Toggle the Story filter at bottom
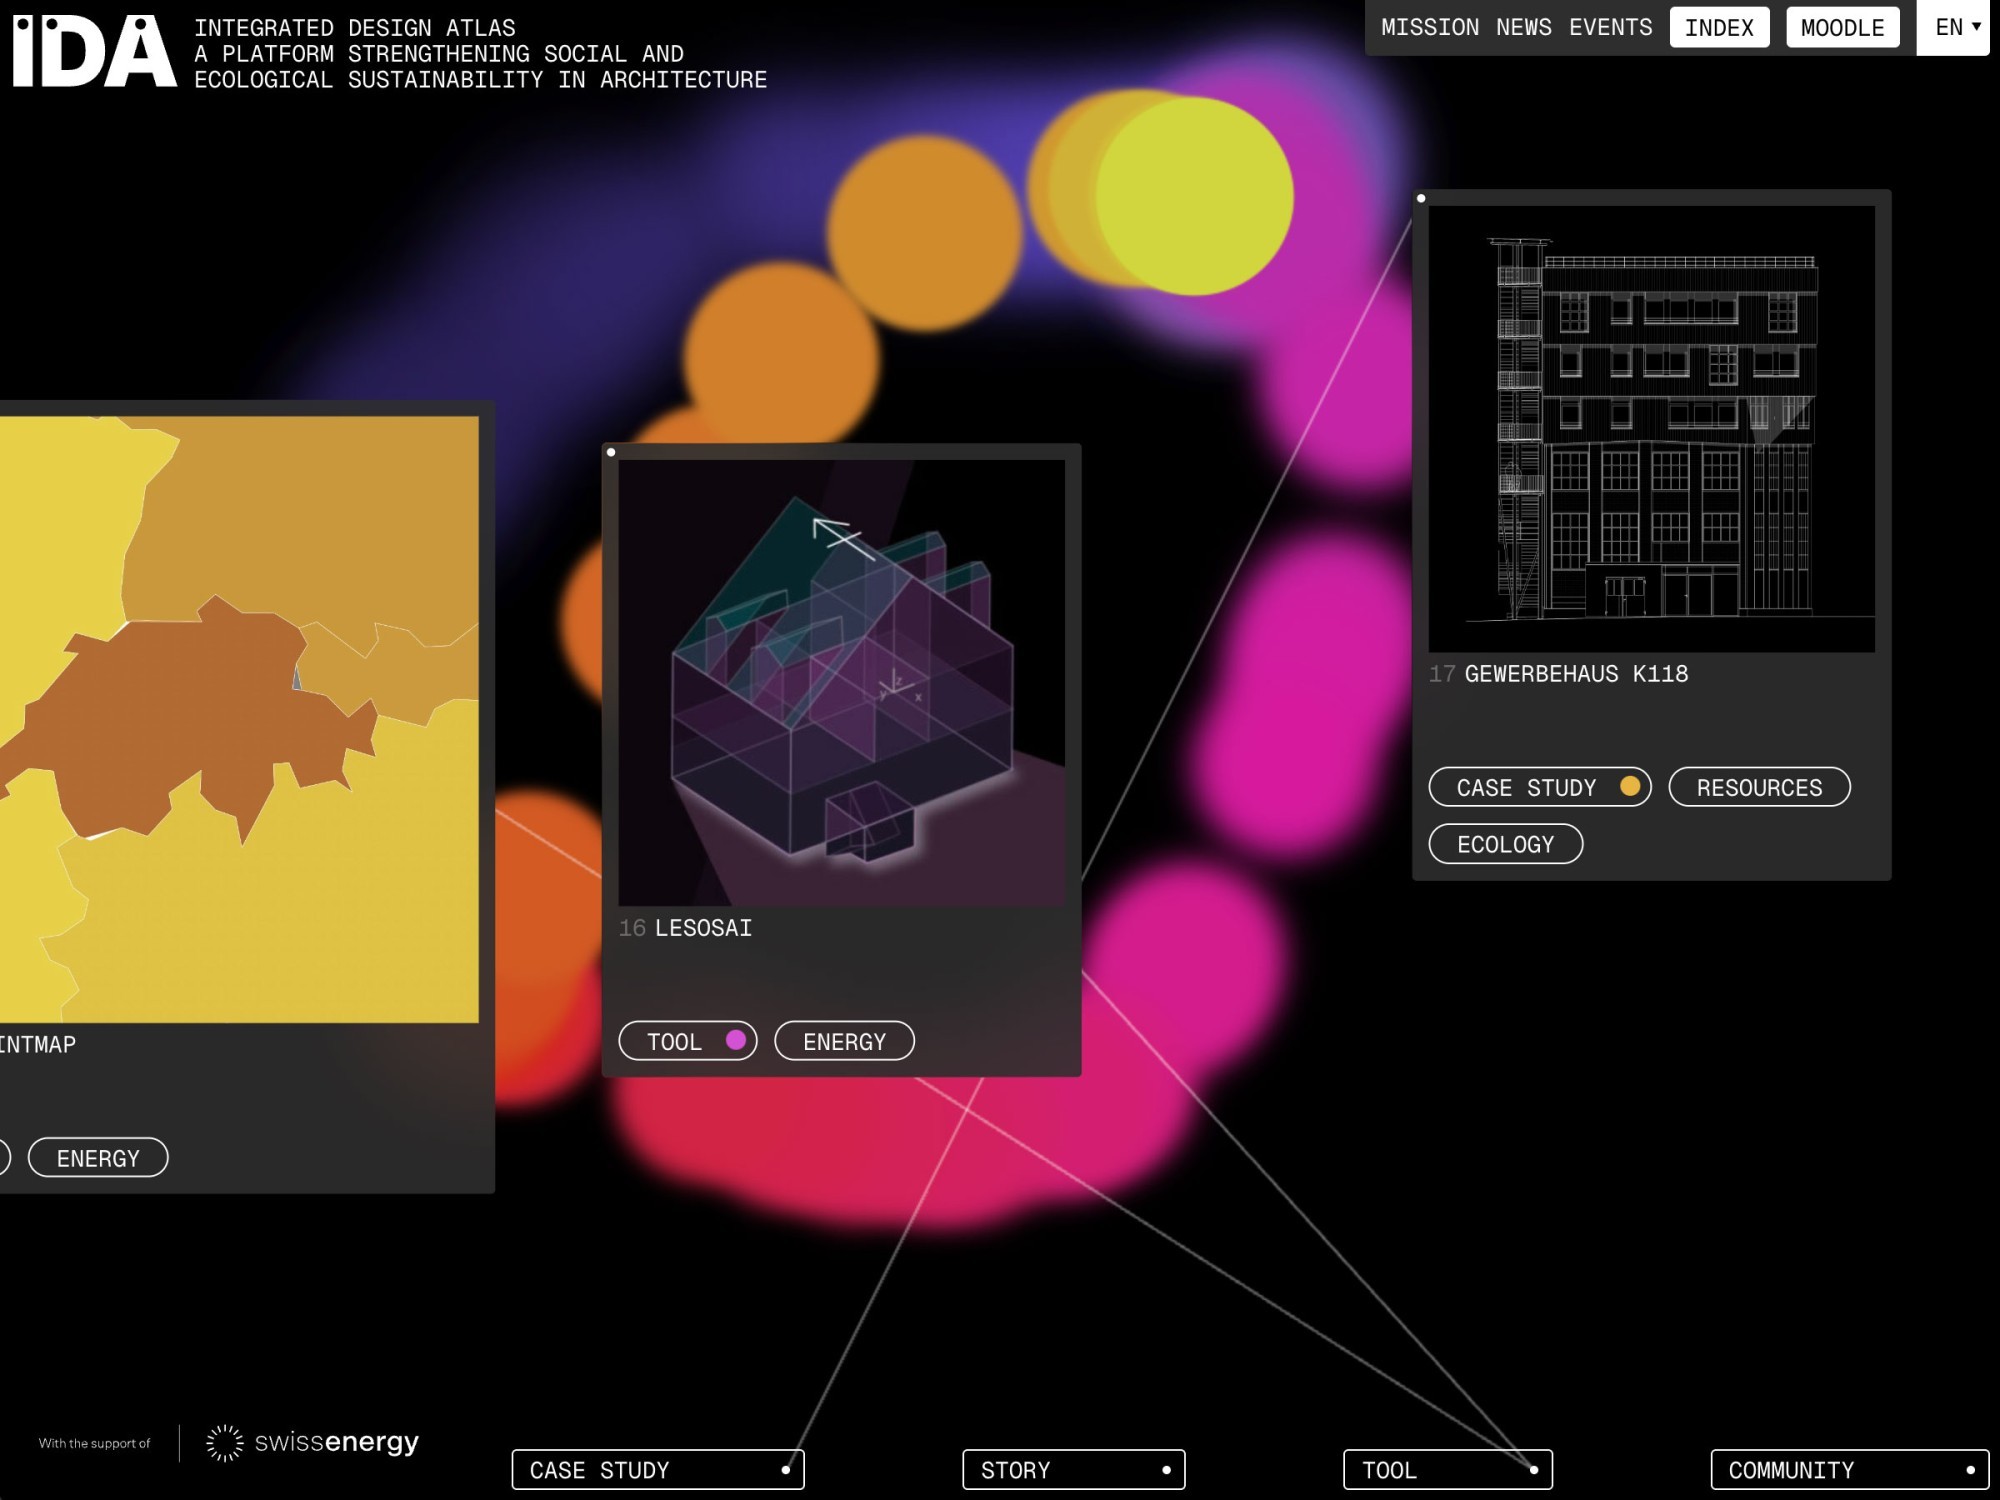Screen dimensions: 2000x1500 [x=1074, y=1470]
